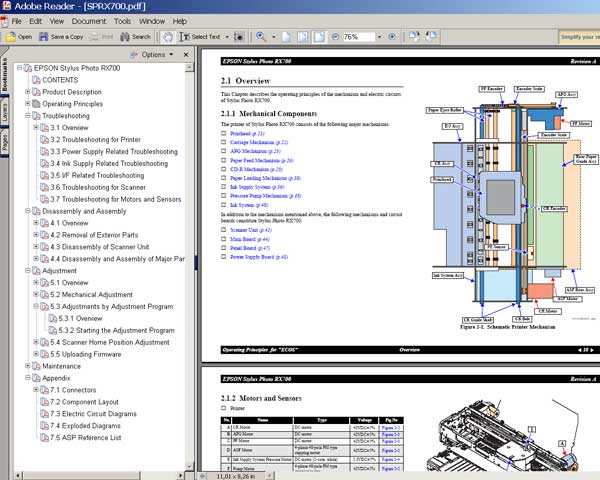Rotate the page counterclockwise

pyautogui.click(x=431, y=36)
